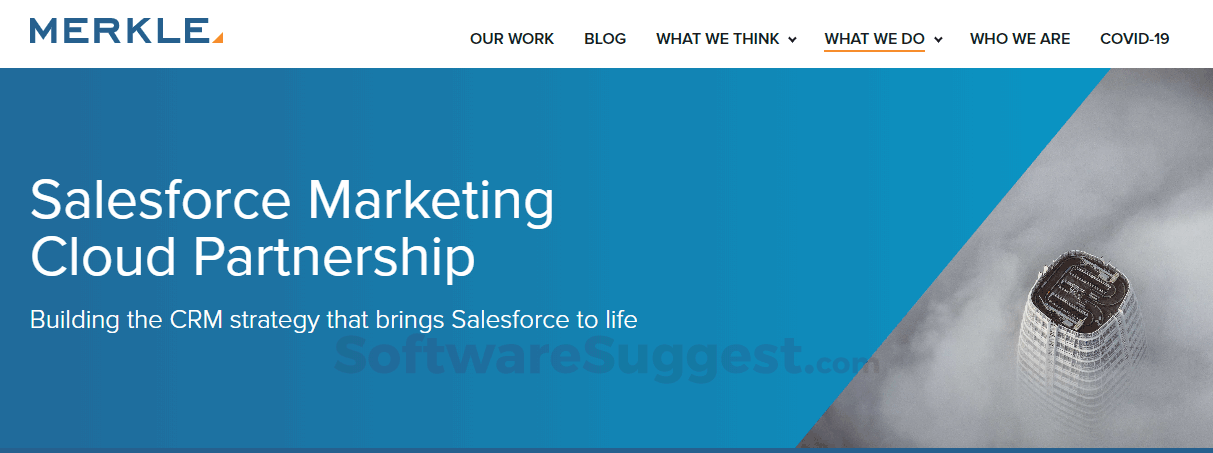Select the WHAT WE THINK menu label
Viewport: 1213px width, 453px height.
coord(717,39)
